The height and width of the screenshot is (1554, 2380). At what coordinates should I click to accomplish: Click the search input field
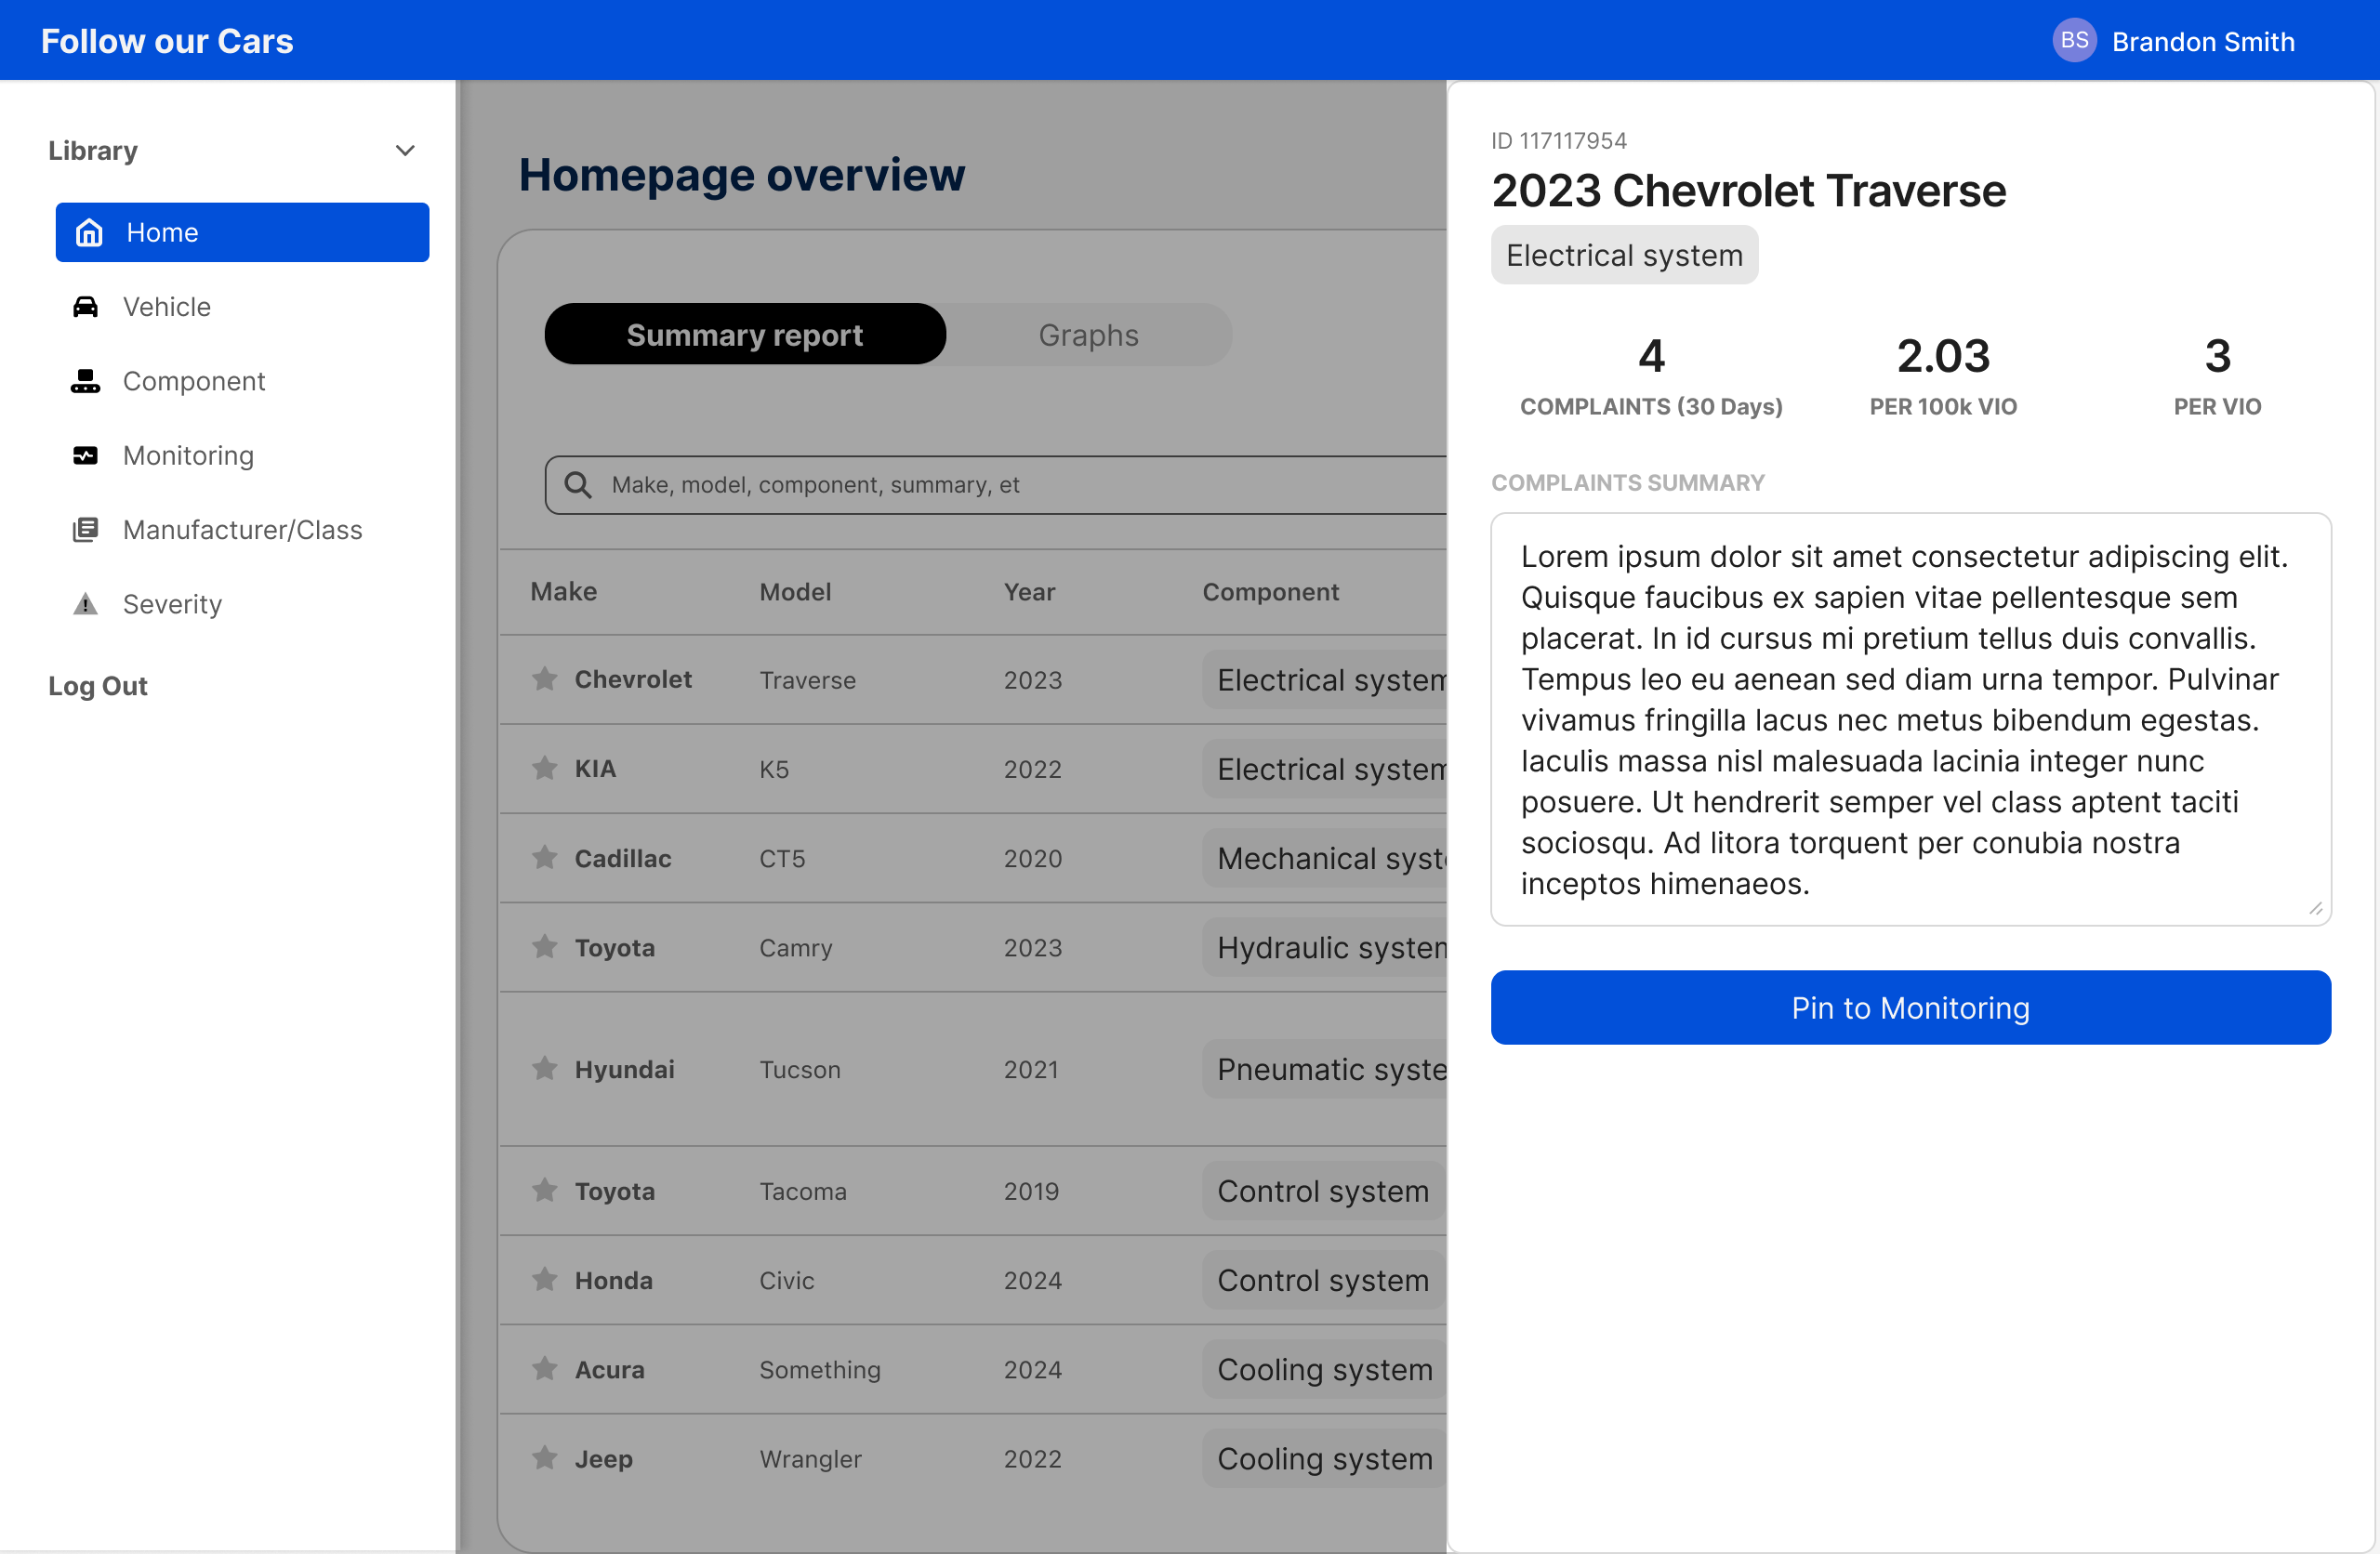point(996,485)
